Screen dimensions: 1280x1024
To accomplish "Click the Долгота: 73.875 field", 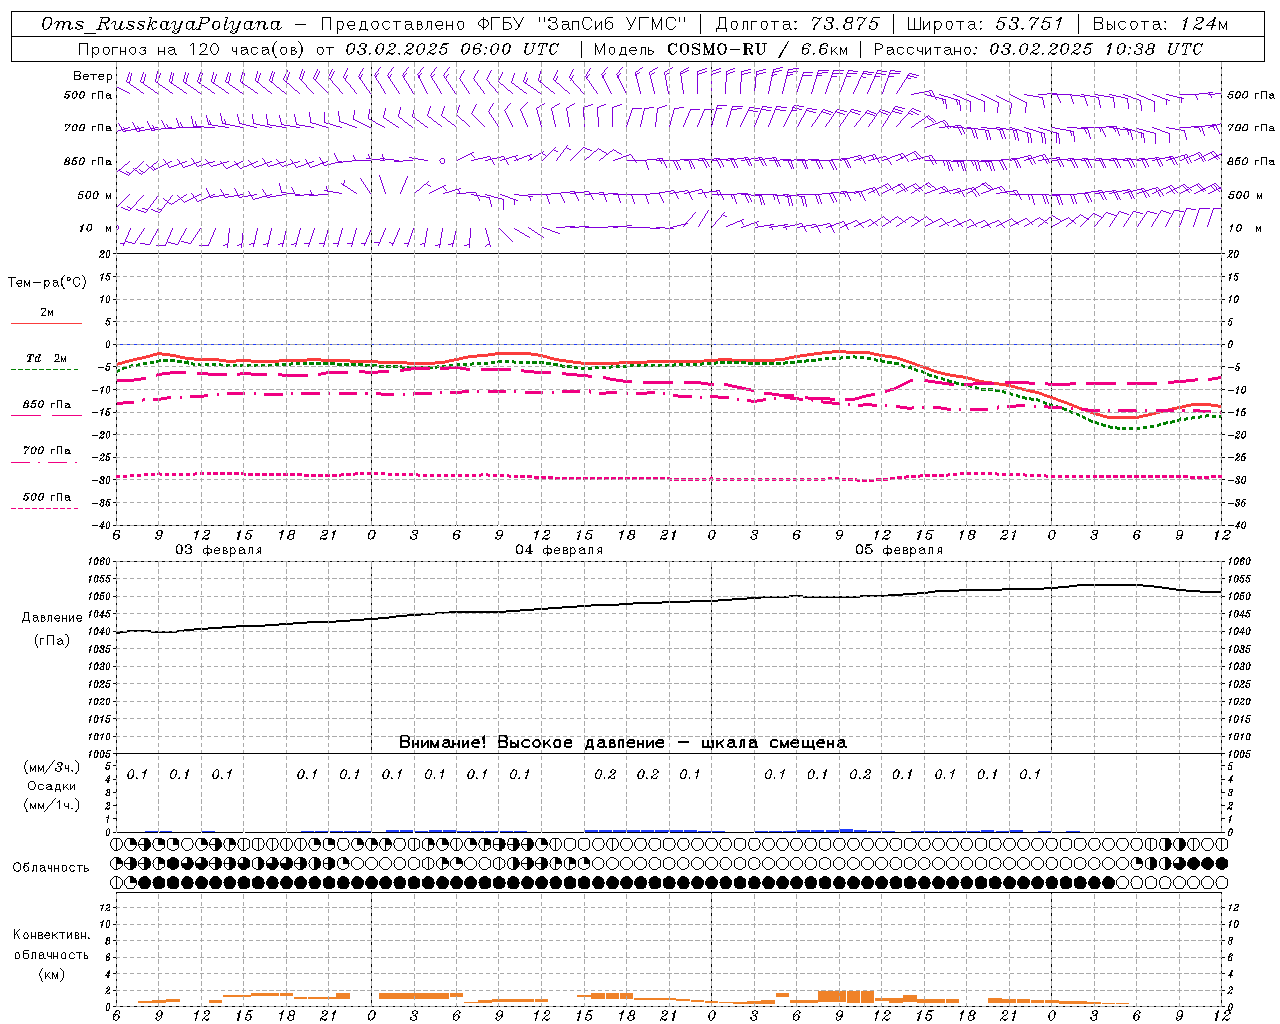I will [x=798, y=24].
